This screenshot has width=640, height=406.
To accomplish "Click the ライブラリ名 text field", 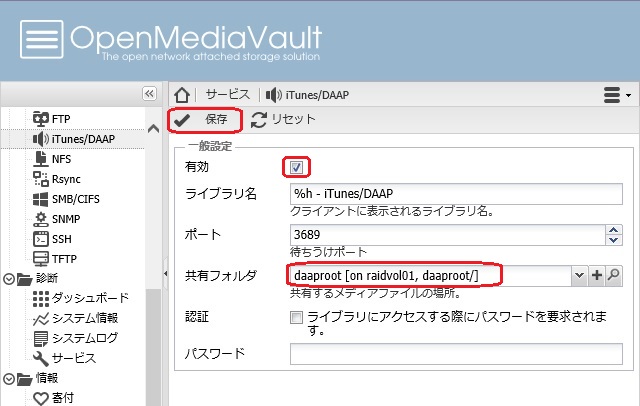I will [x=456, y=194].
